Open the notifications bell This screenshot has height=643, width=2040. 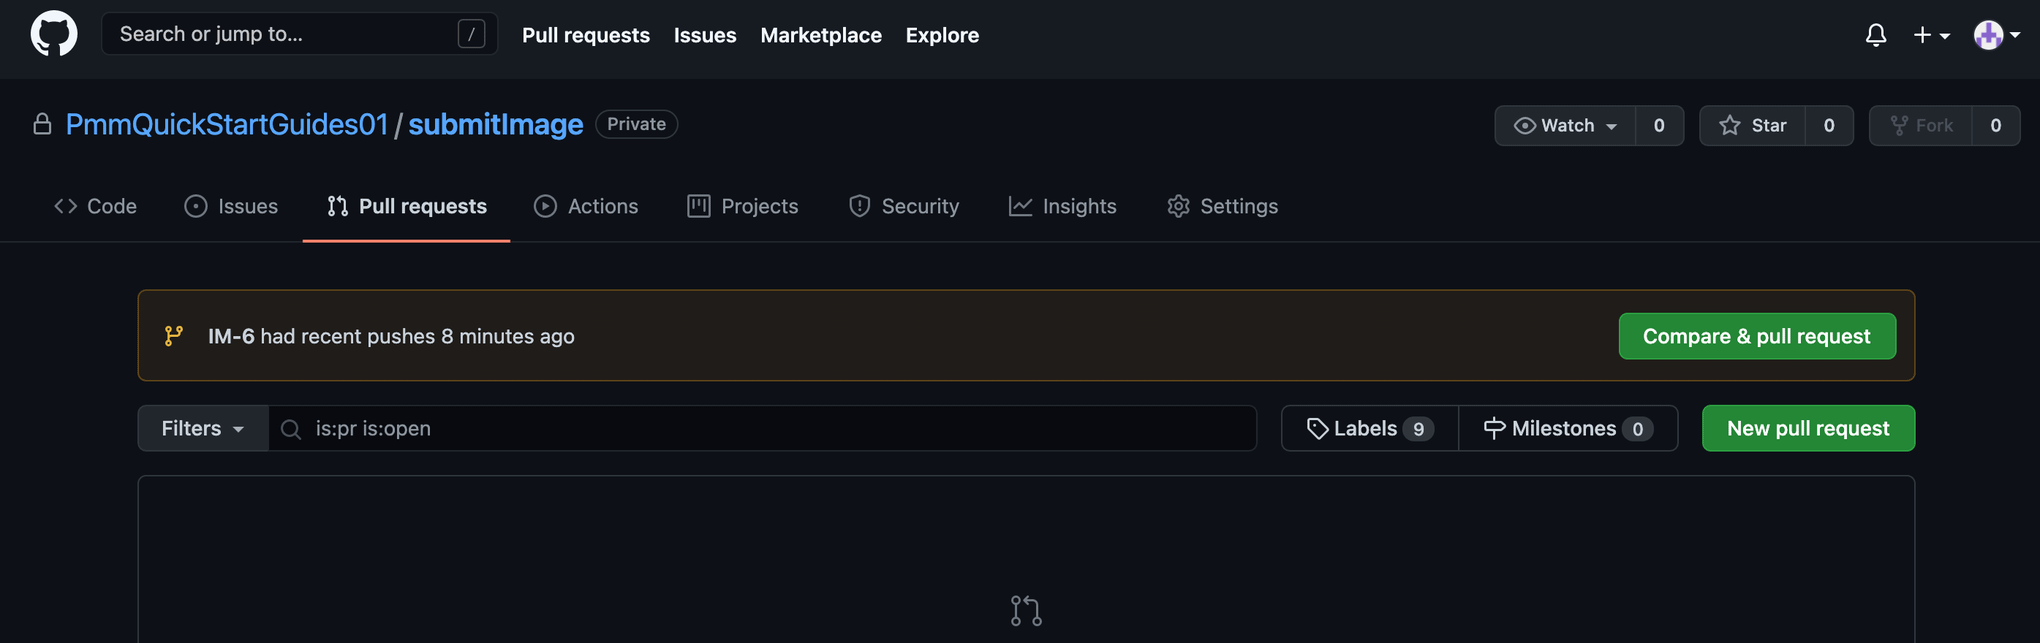(x=1875, y=35)
